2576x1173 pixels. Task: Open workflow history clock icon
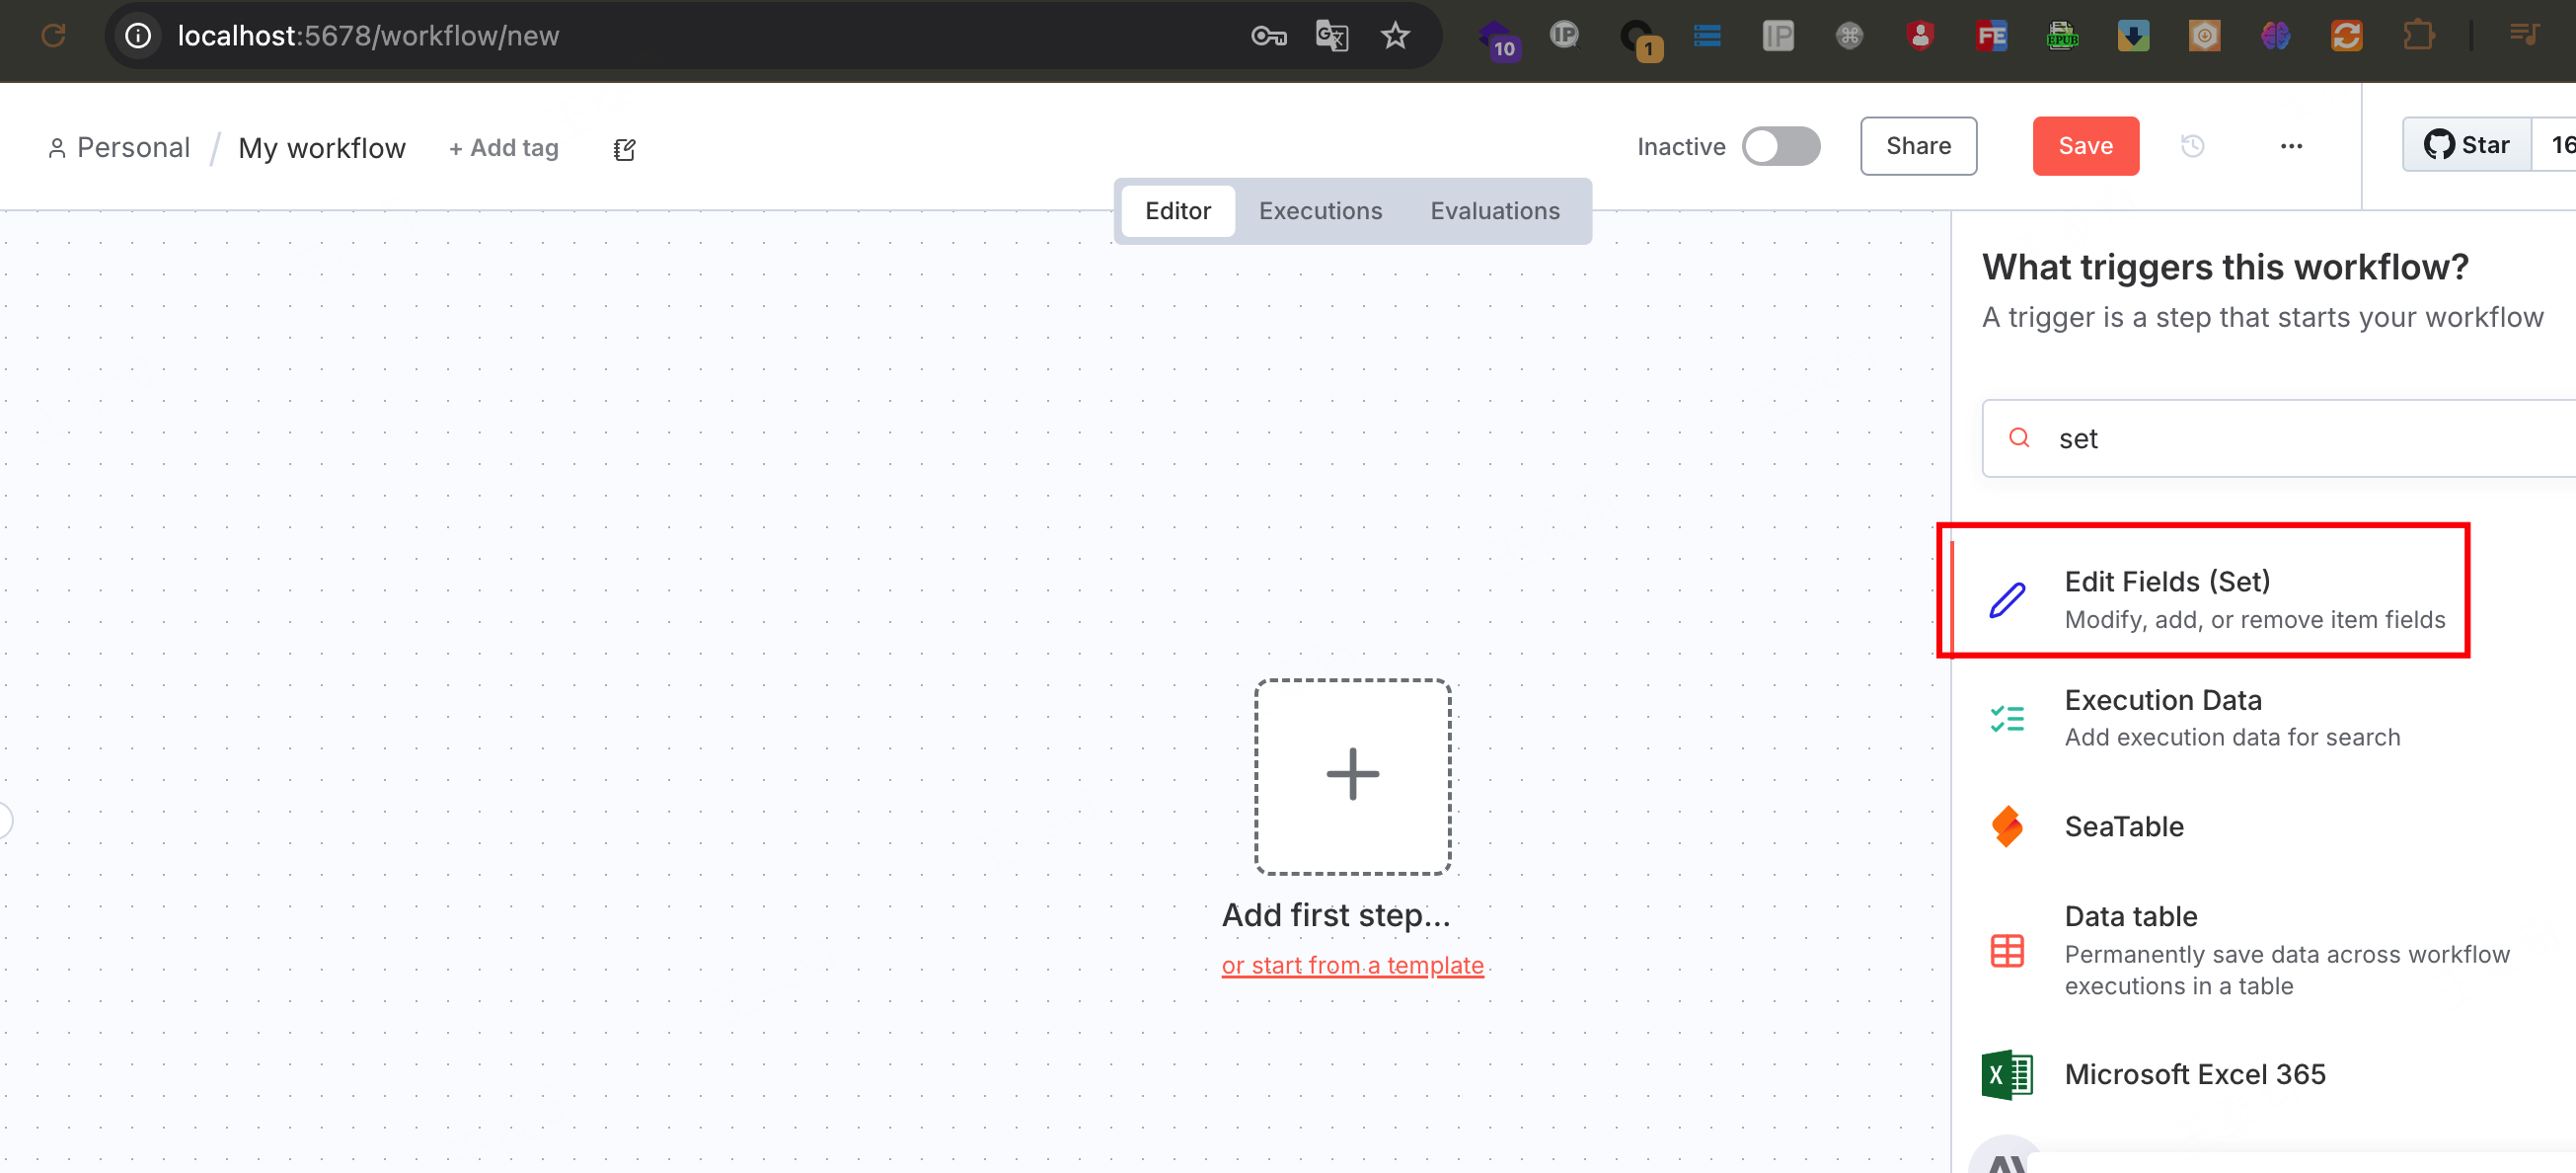click(2192, 146)
